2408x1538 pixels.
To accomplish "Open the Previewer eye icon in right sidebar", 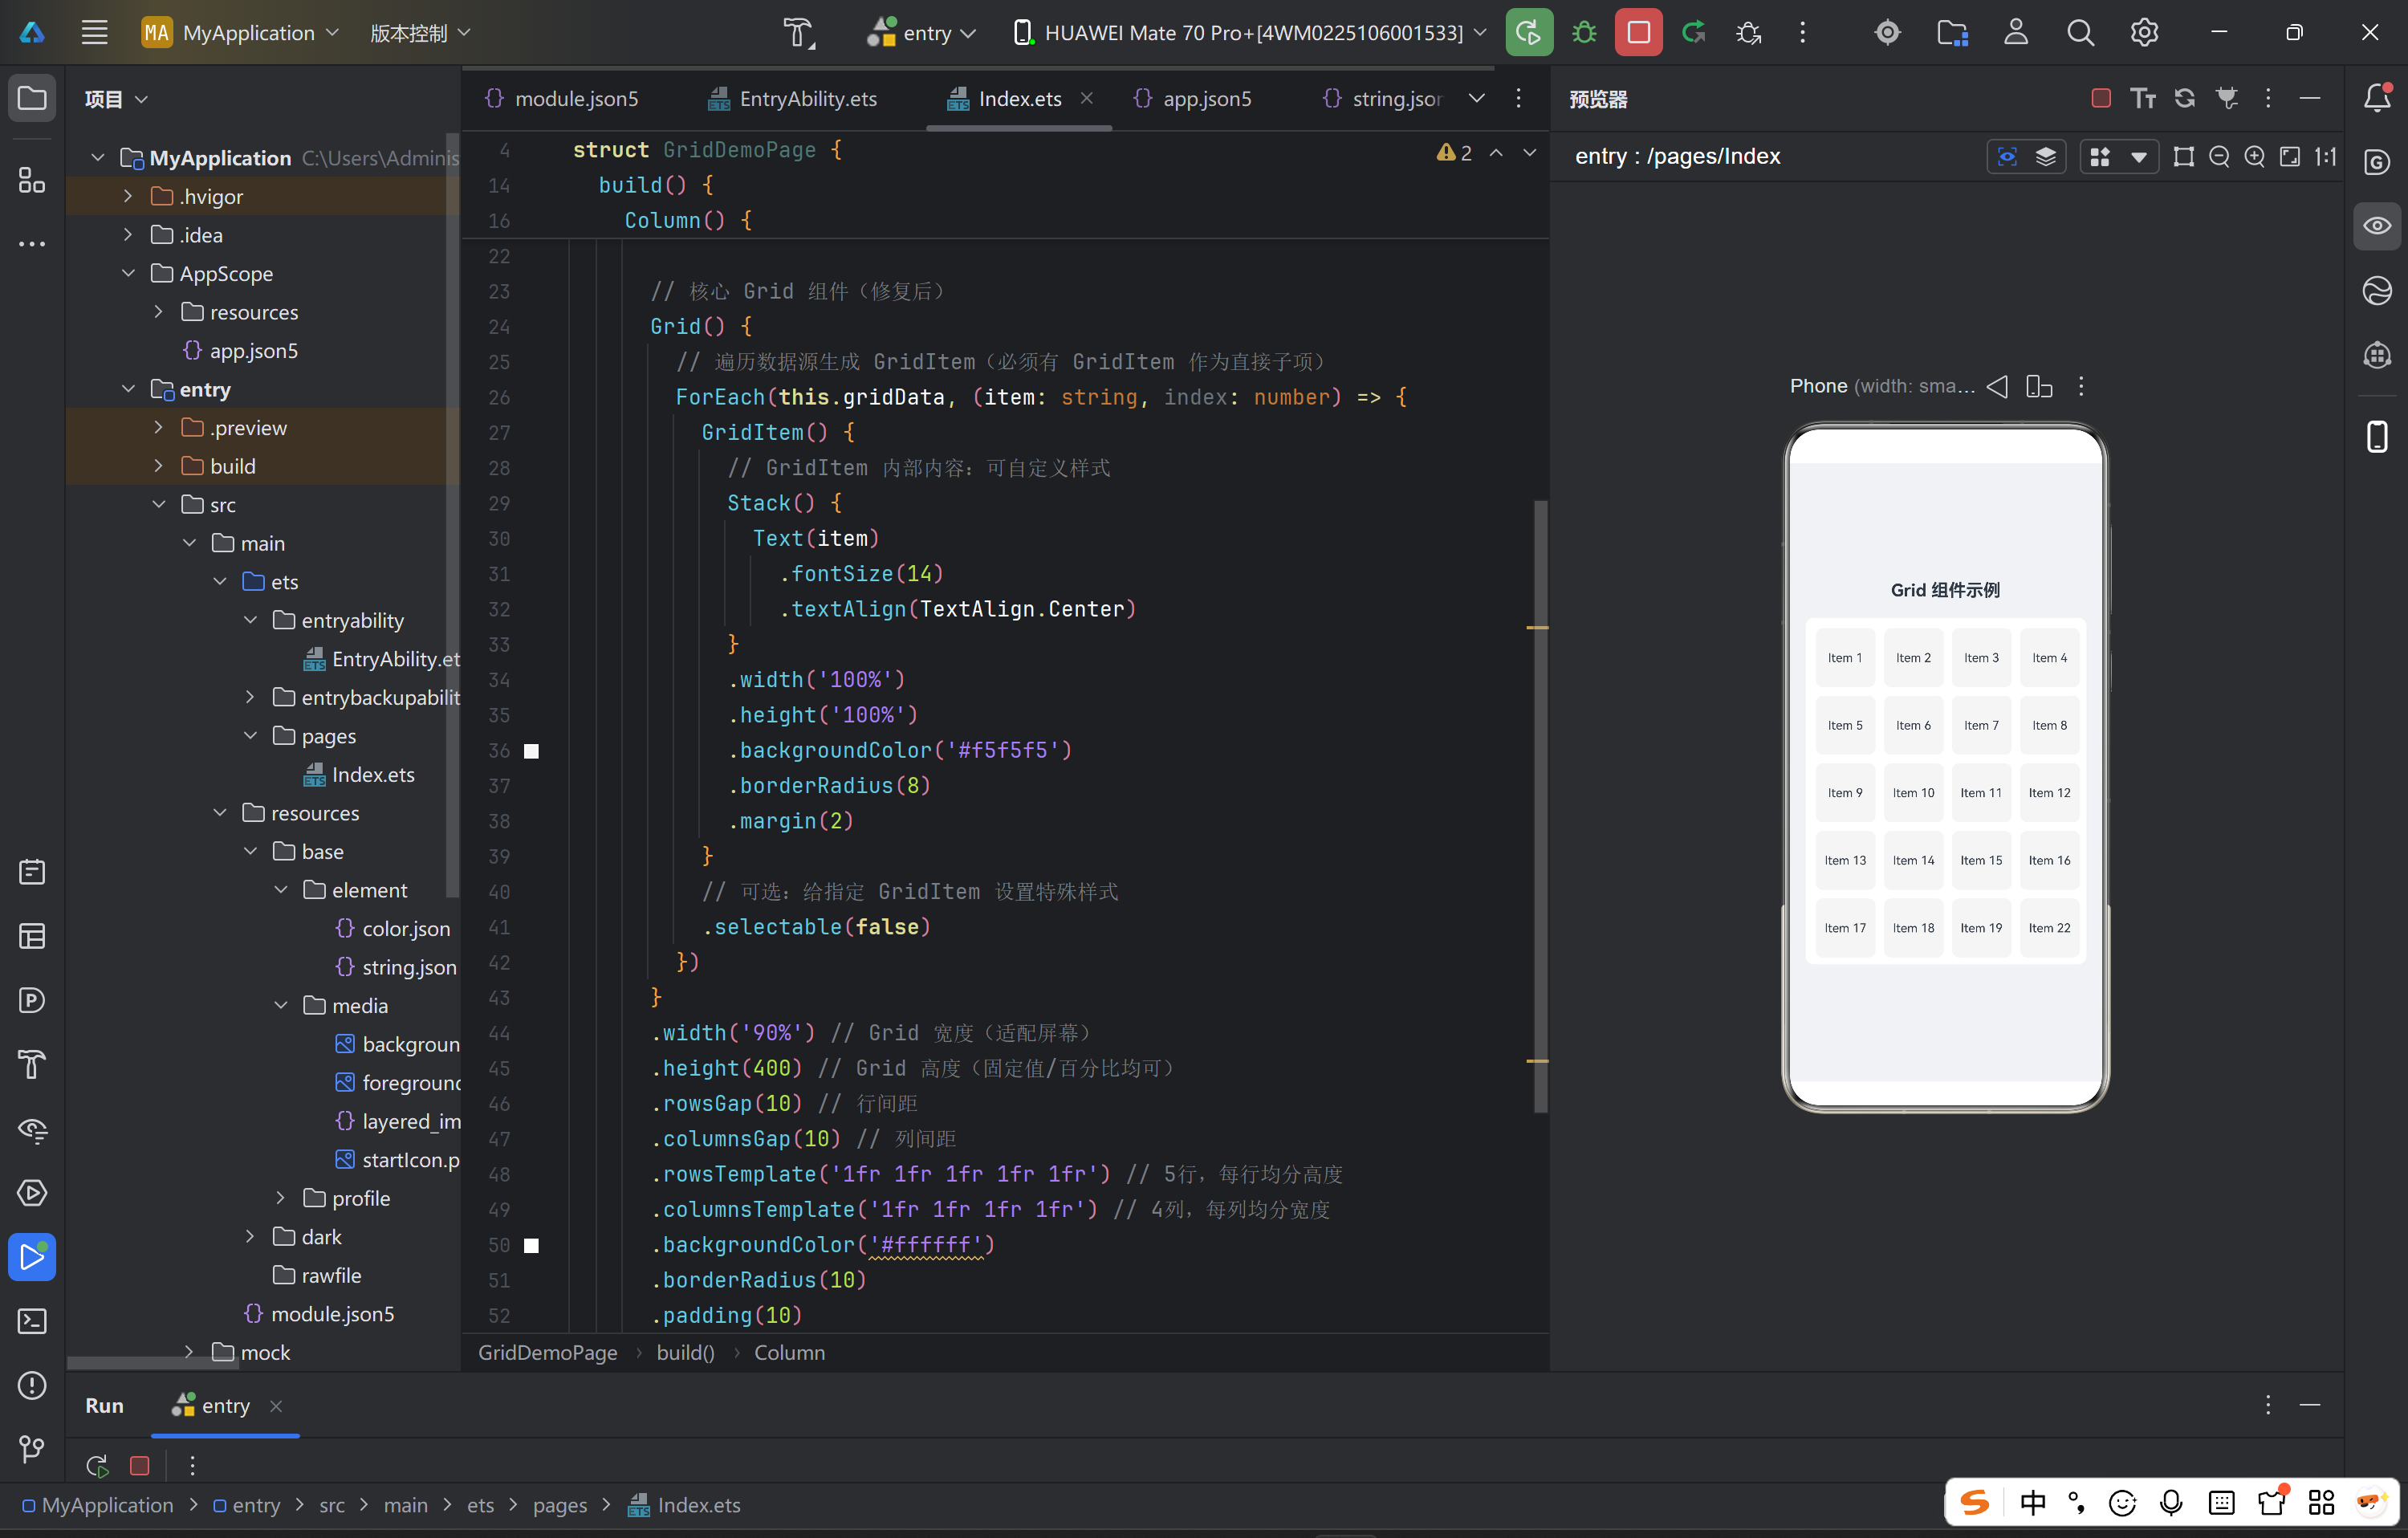I will pos(2377,226).
